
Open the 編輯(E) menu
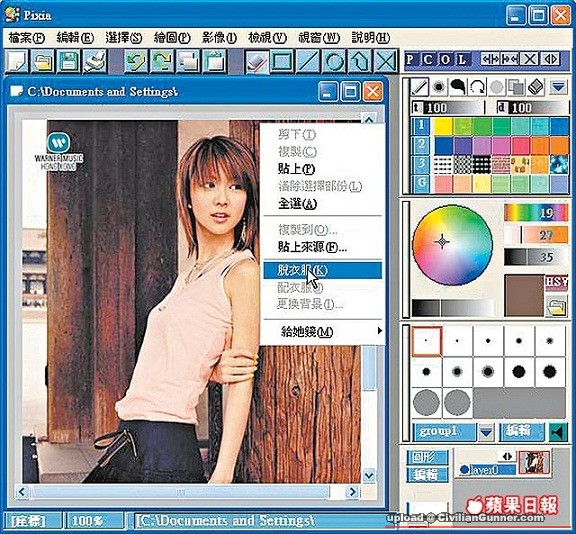pyautogui.click(x=75, y=37)
